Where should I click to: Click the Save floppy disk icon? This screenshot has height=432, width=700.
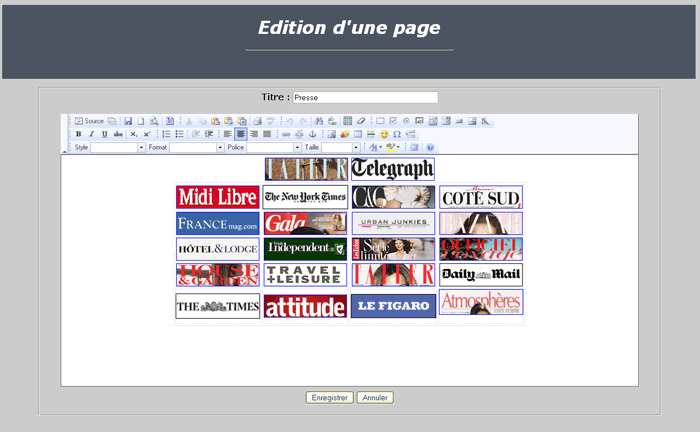(x=128, y=121)
